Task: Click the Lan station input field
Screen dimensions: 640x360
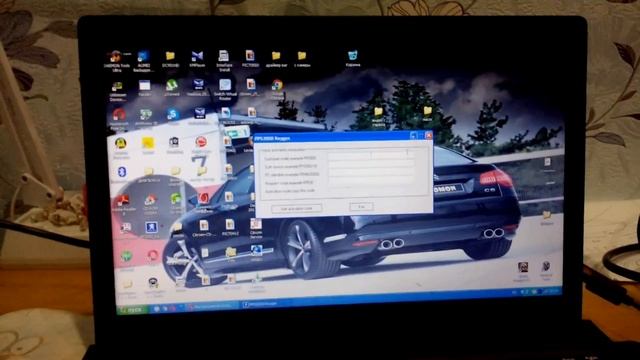Action: pos(371,164)
